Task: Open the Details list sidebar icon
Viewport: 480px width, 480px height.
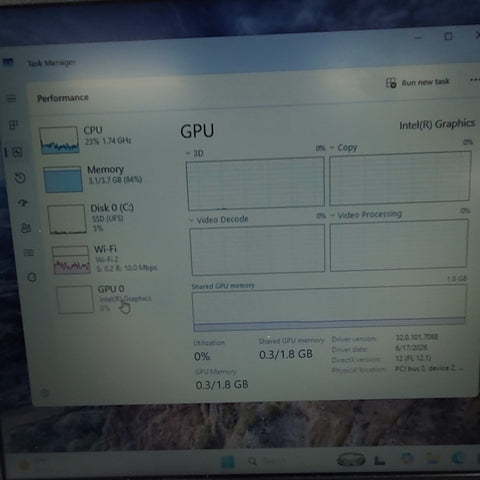Action: coord(29,253)
